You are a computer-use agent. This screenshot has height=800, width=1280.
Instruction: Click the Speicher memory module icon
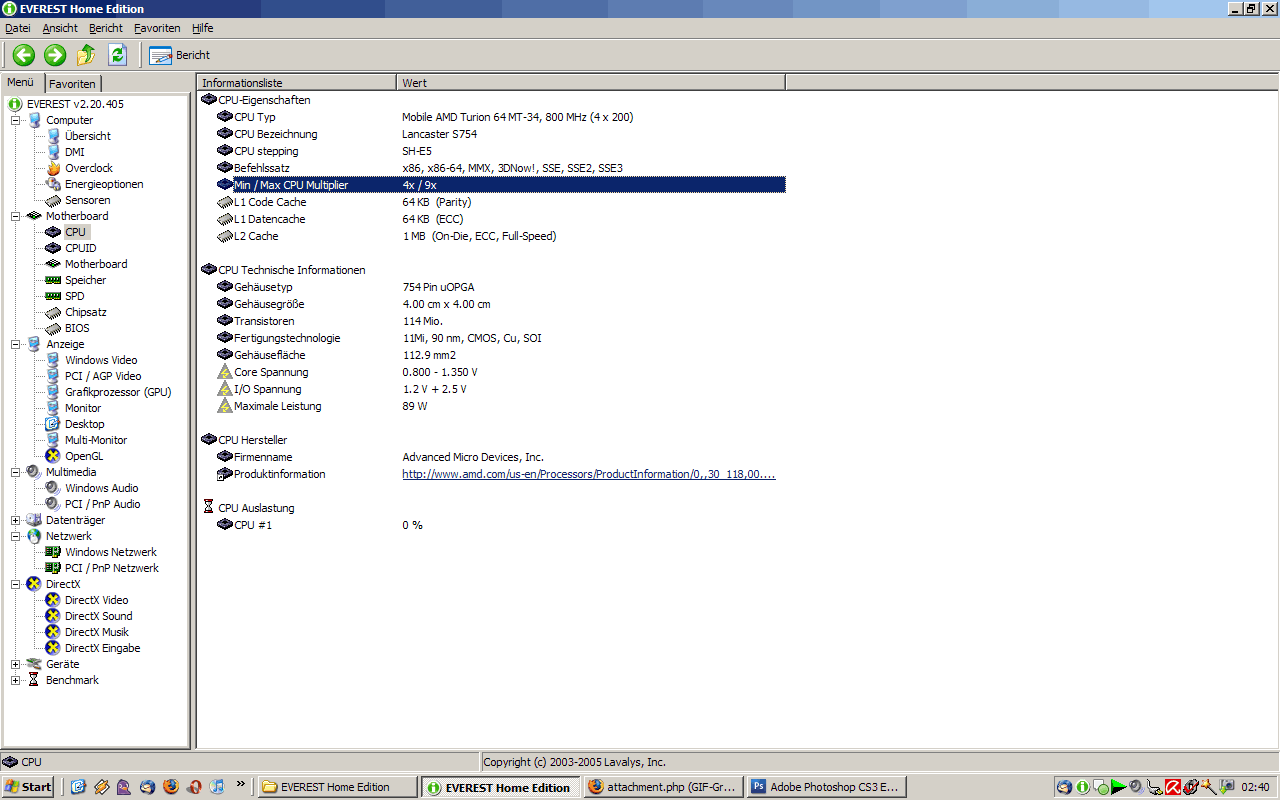pos(53,280)
